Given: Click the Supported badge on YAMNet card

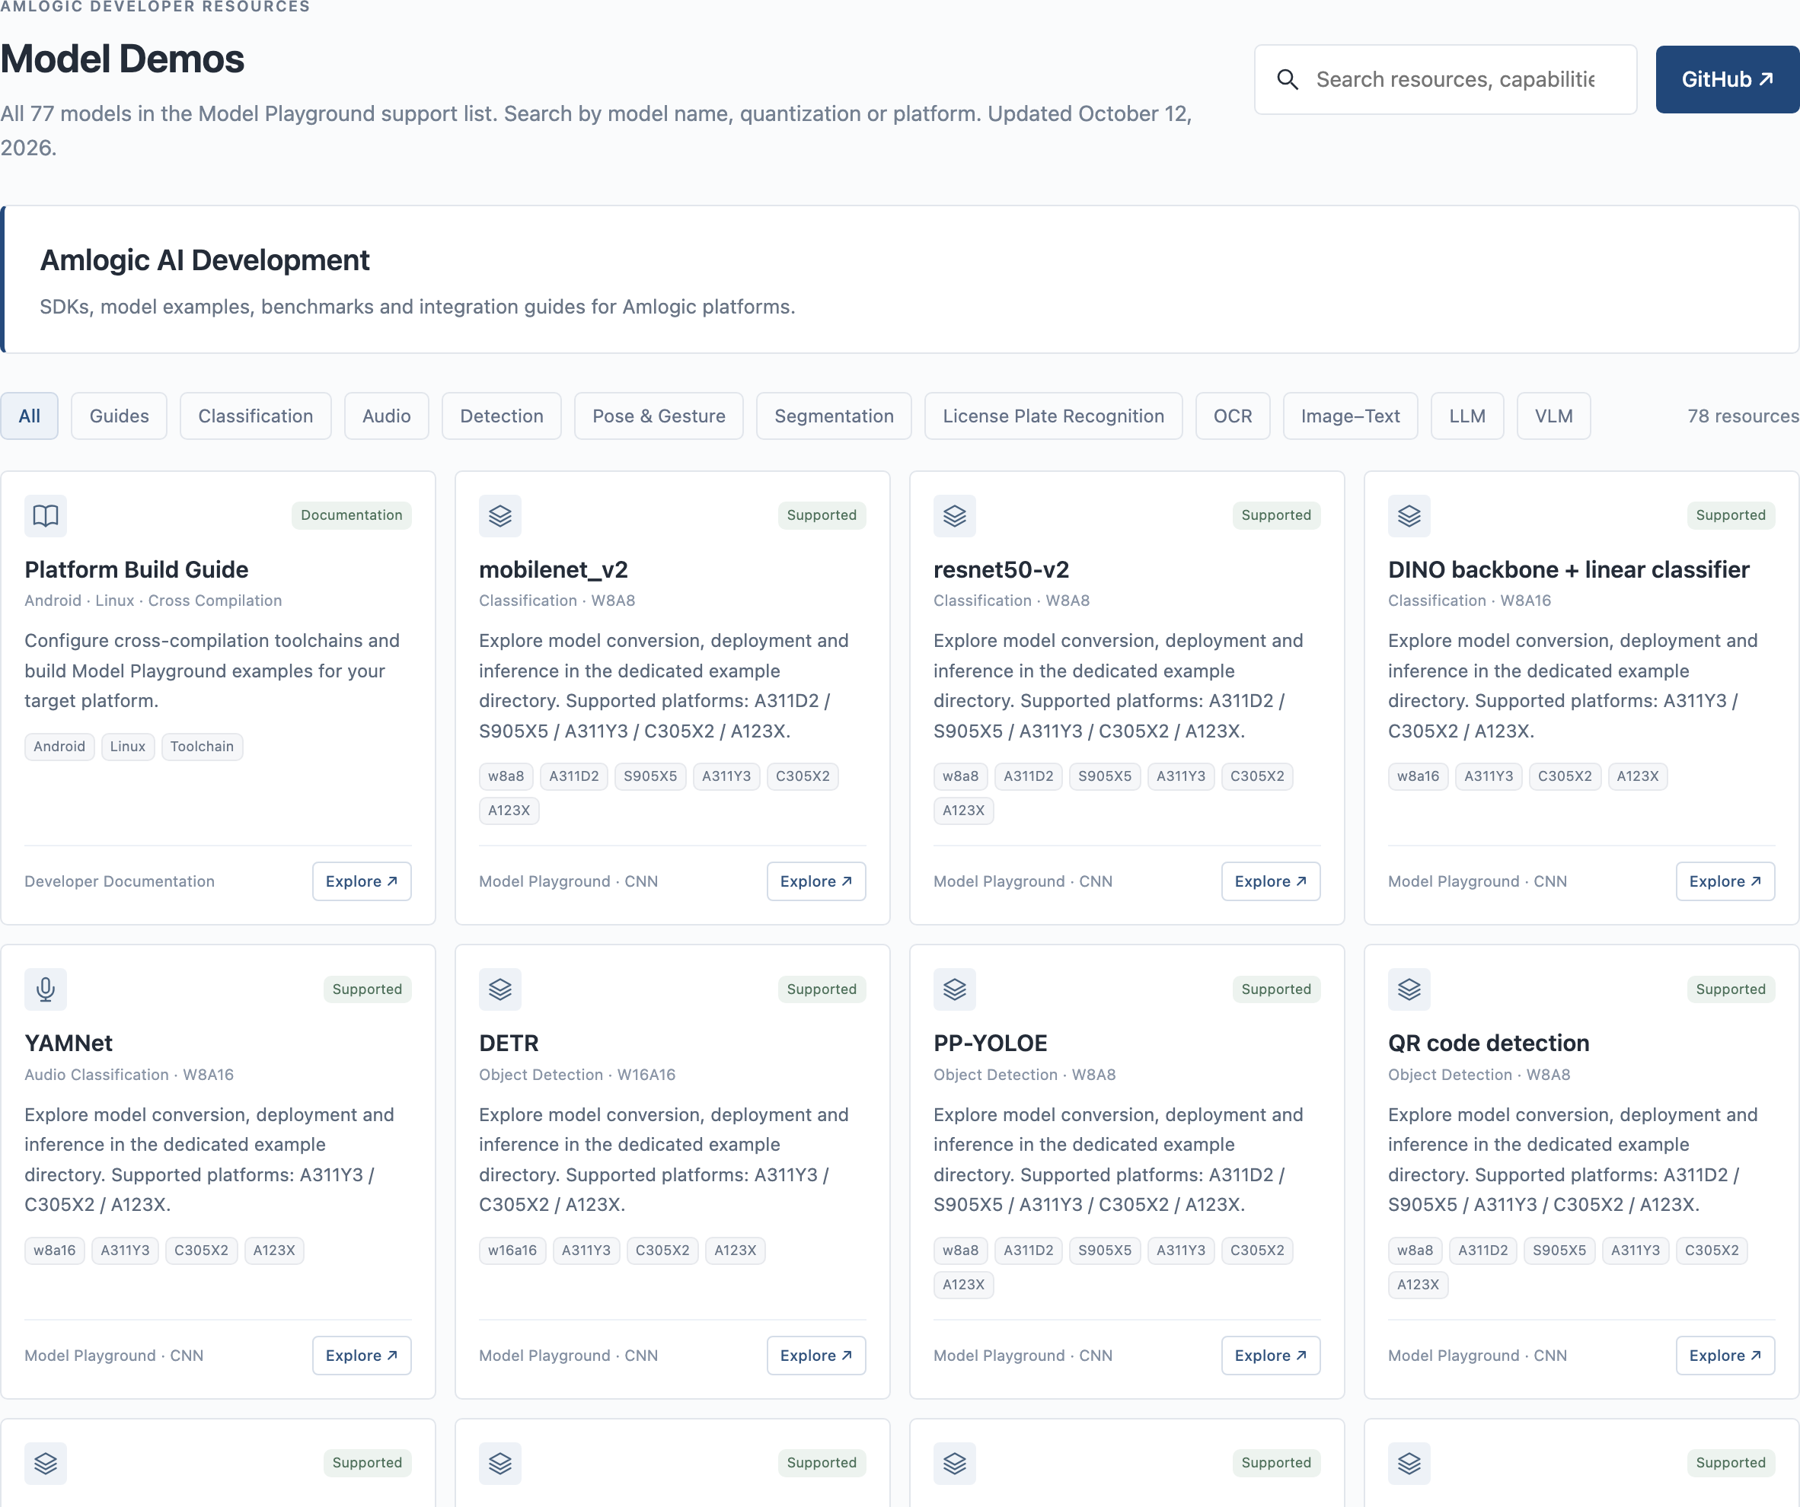Looking at the screenshot, I should [x=367, y=989].
